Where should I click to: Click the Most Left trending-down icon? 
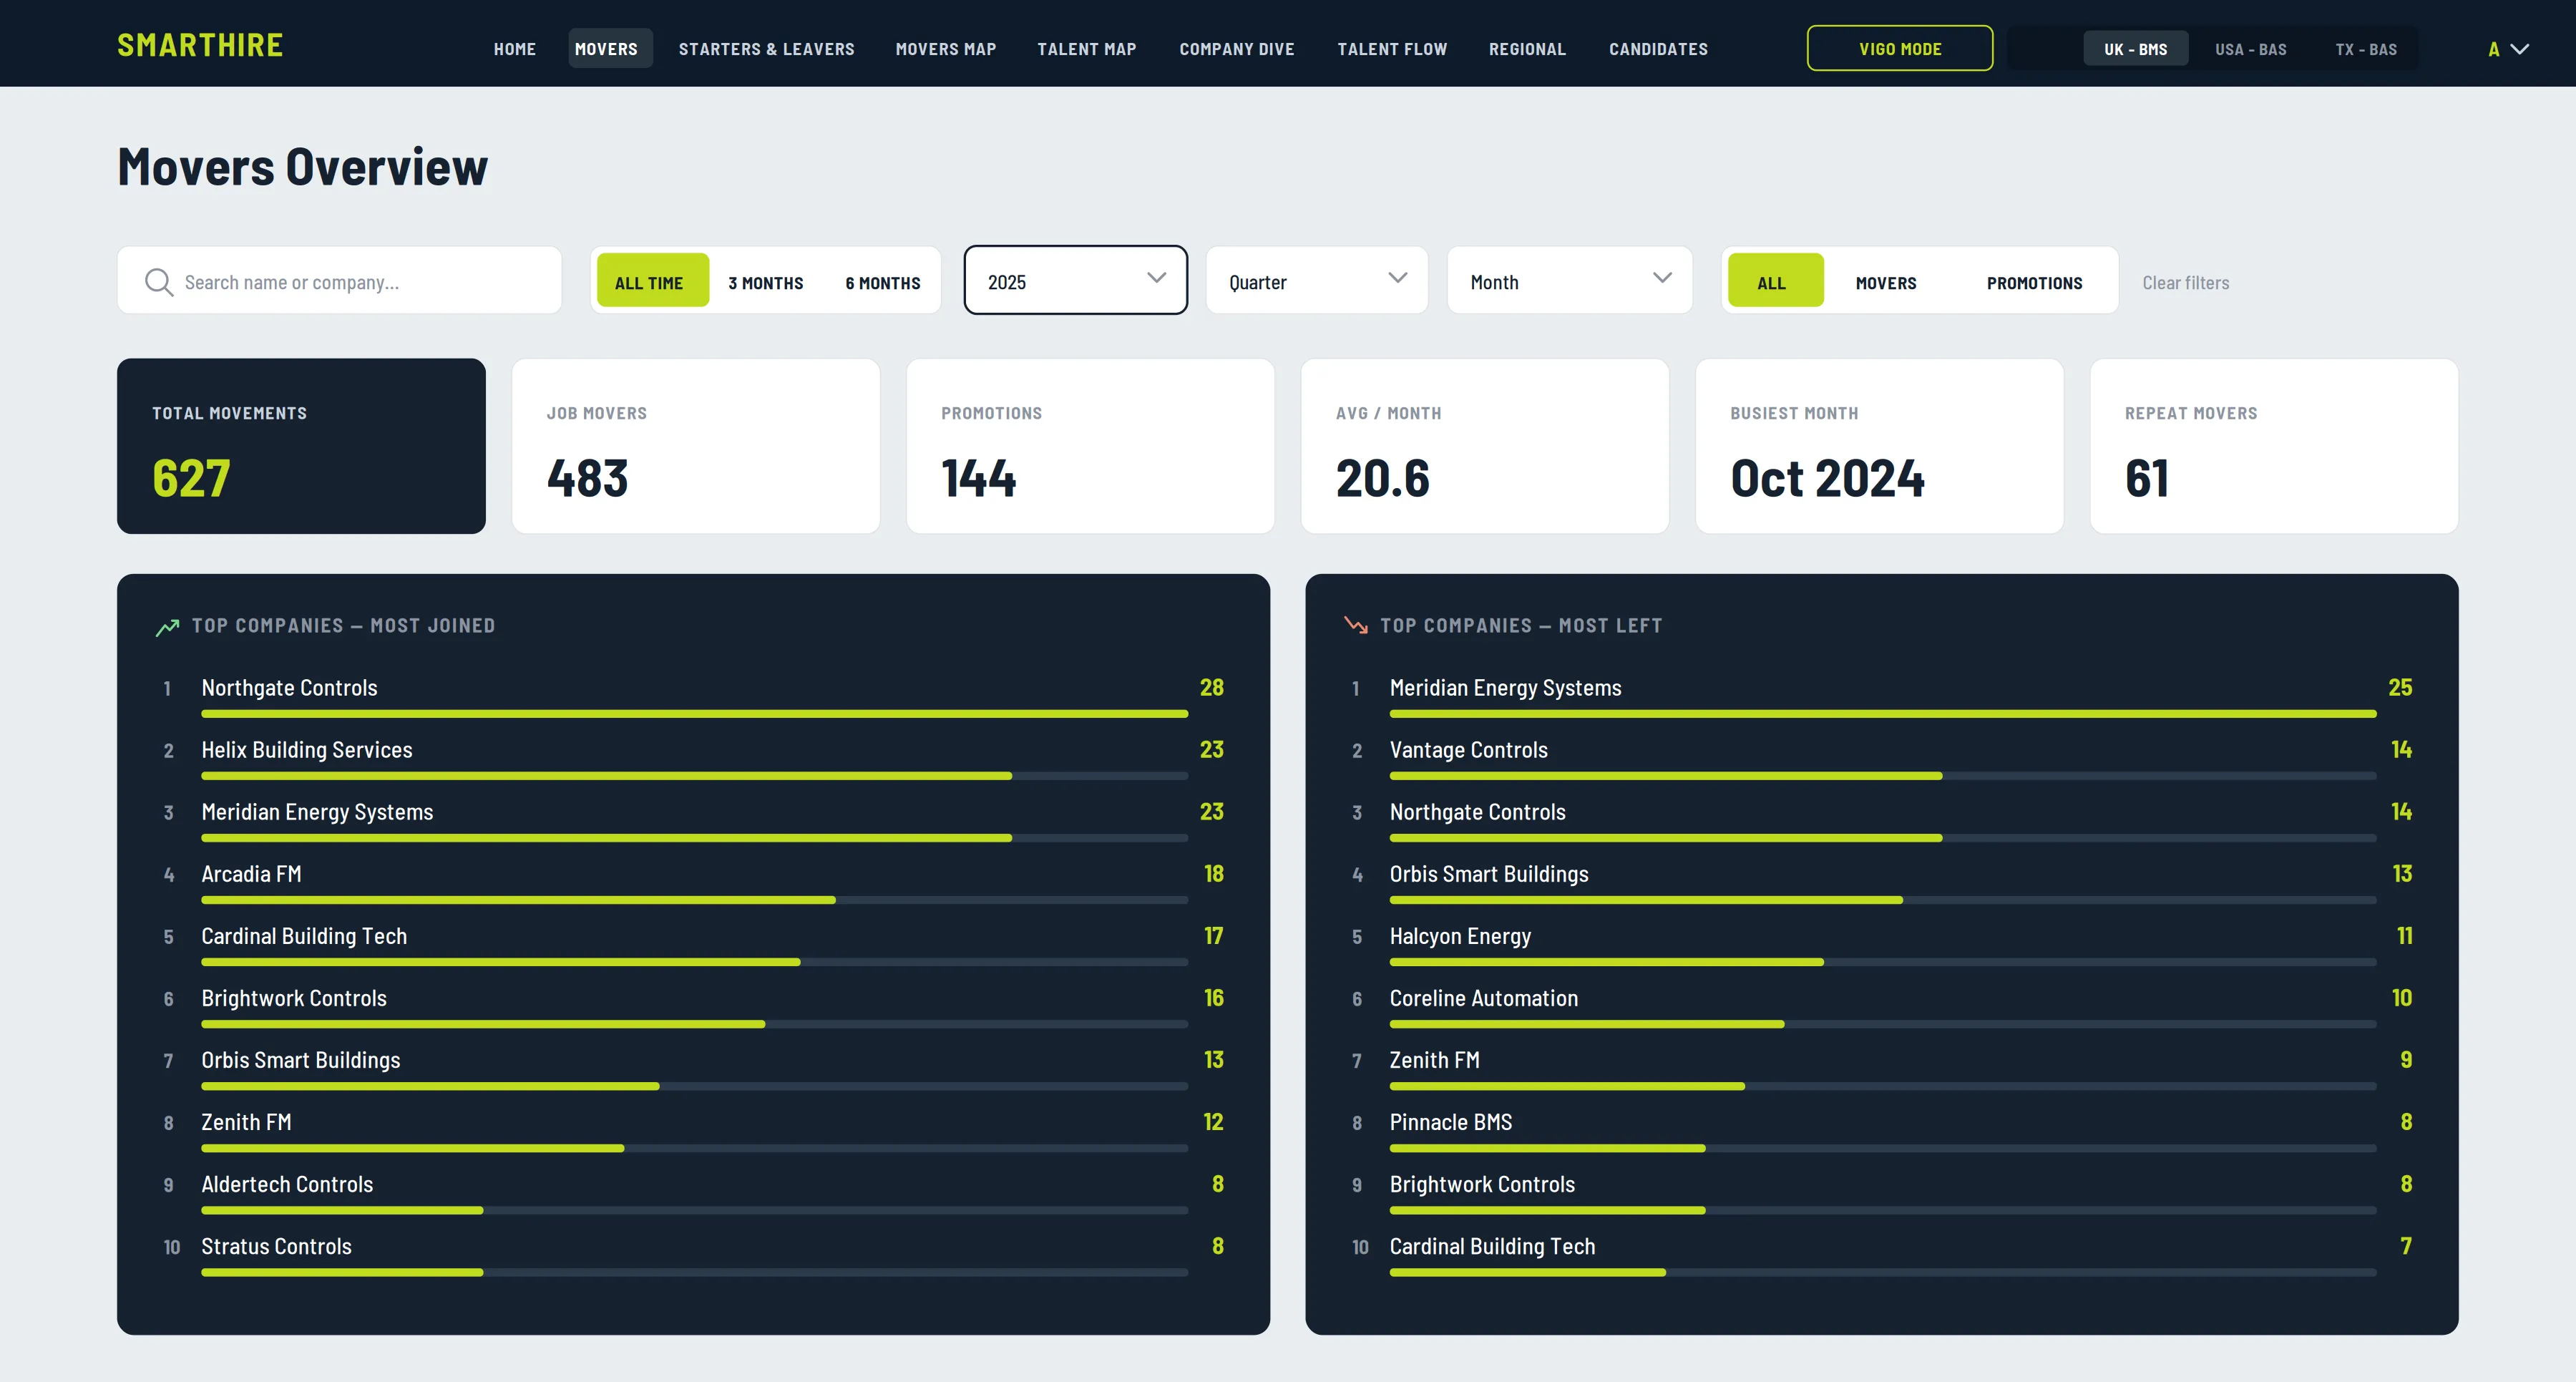point(1356,626)
